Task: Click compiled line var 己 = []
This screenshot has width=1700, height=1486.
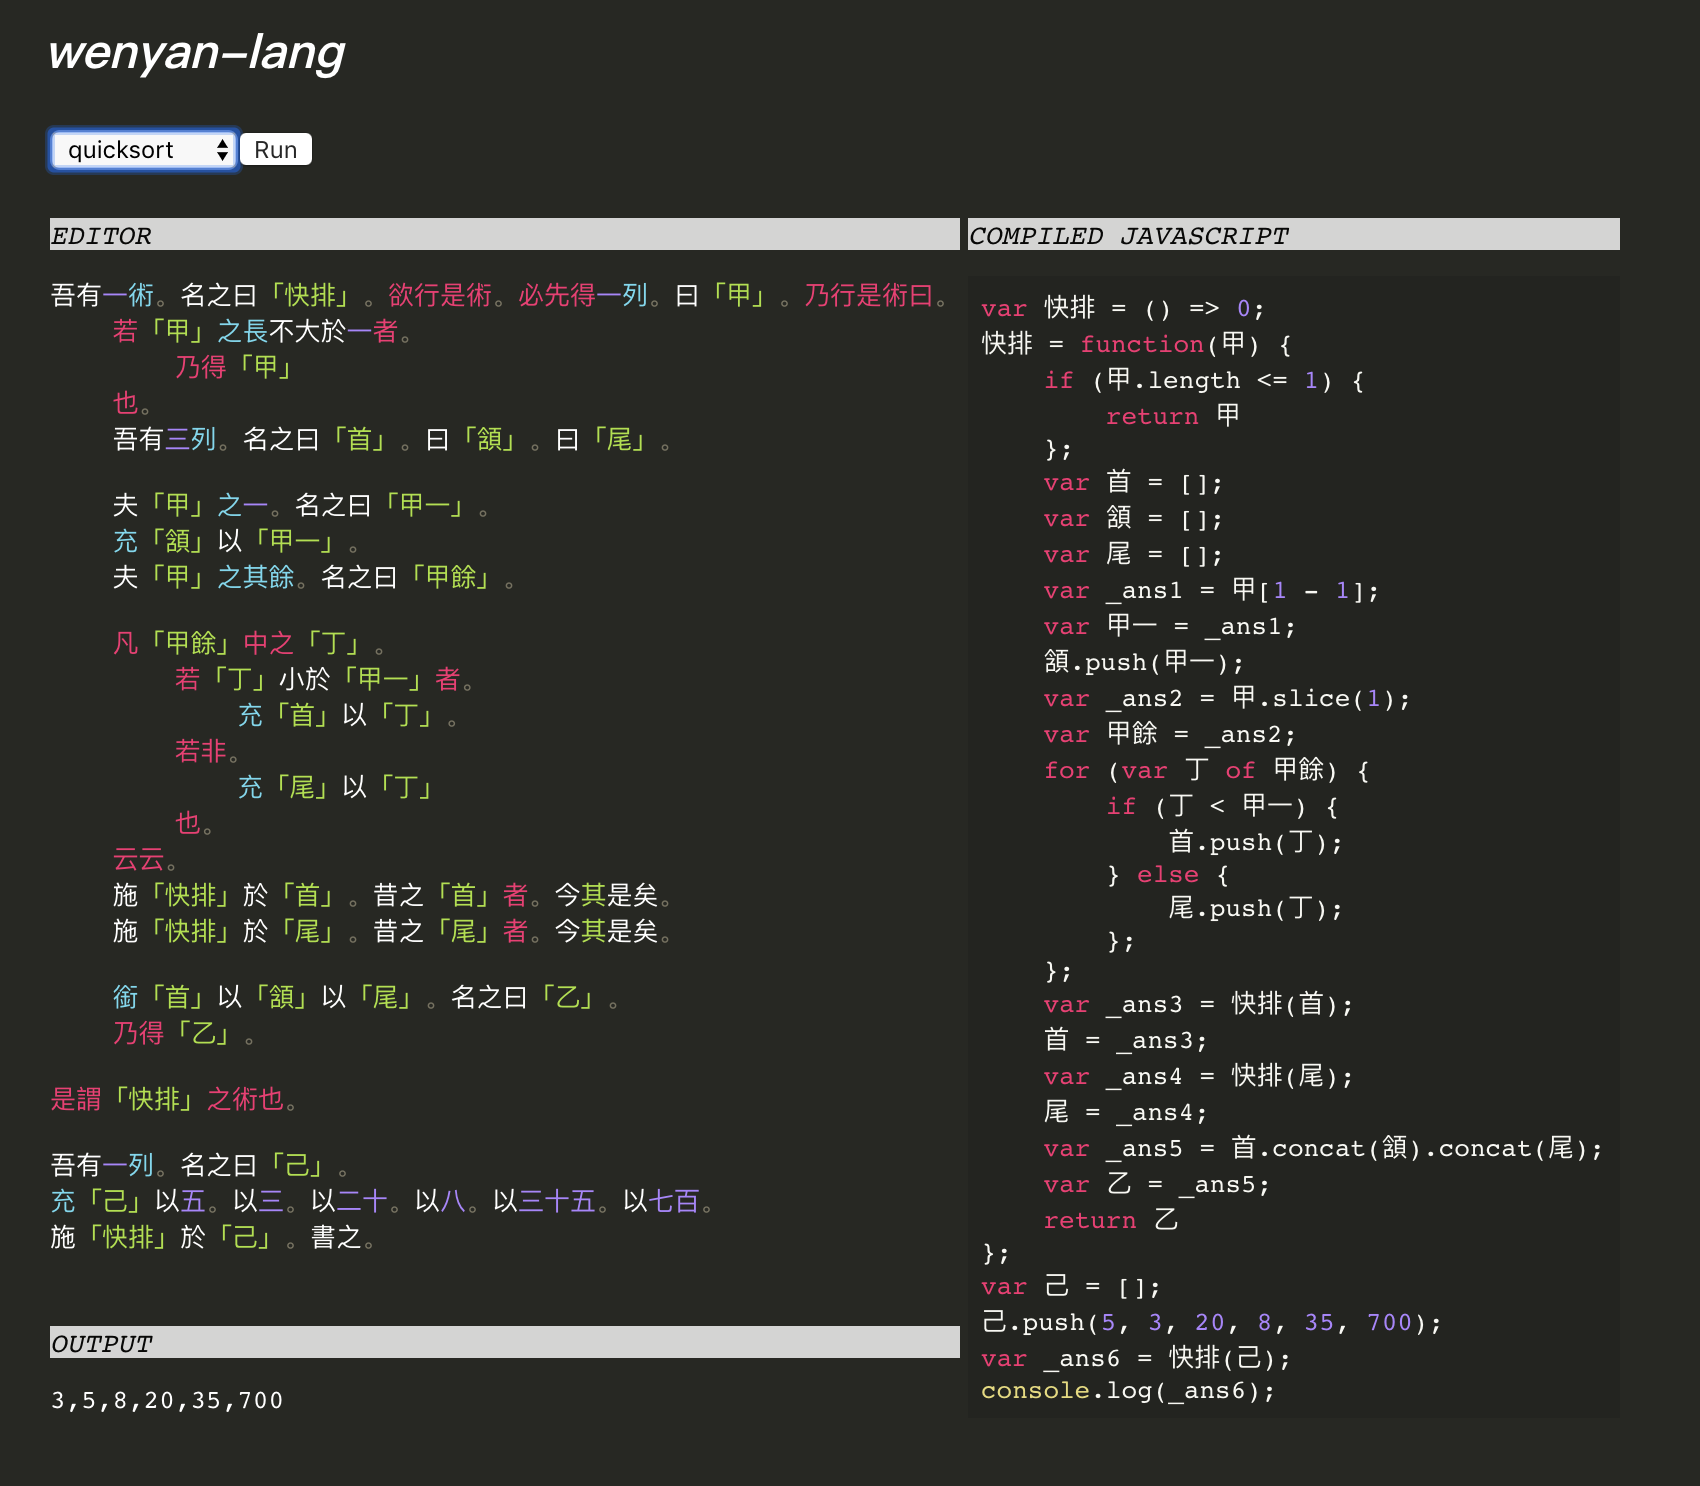Action: [1071, 1286]
